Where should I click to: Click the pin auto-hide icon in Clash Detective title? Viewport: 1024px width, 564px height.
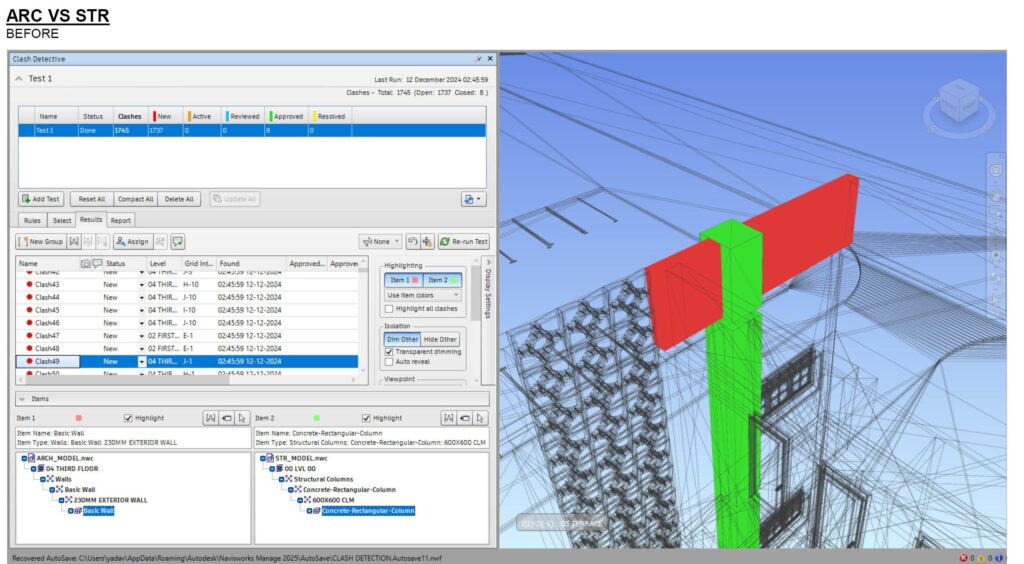click(478, 59)
